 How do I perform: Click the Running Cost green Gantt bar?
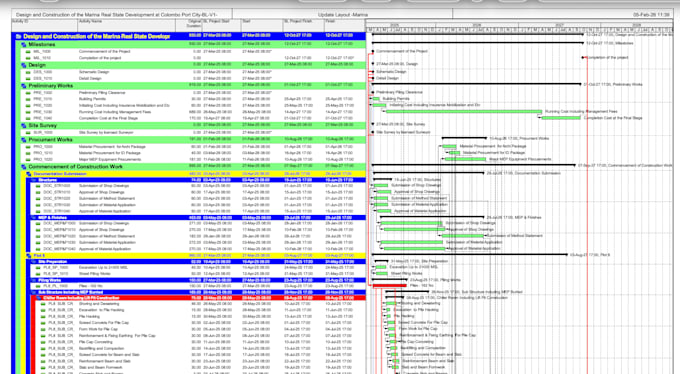464,112
